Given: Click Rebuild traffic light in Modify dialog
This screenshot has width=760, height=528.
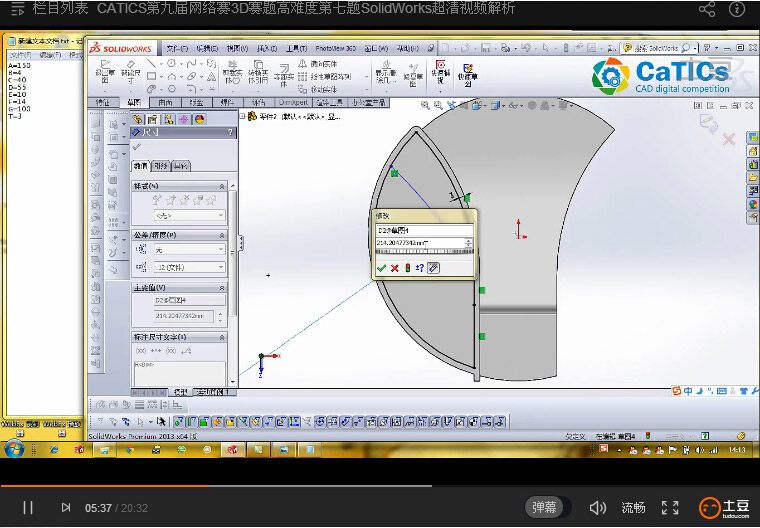Looking at the screenshot, I should (408, 268).
